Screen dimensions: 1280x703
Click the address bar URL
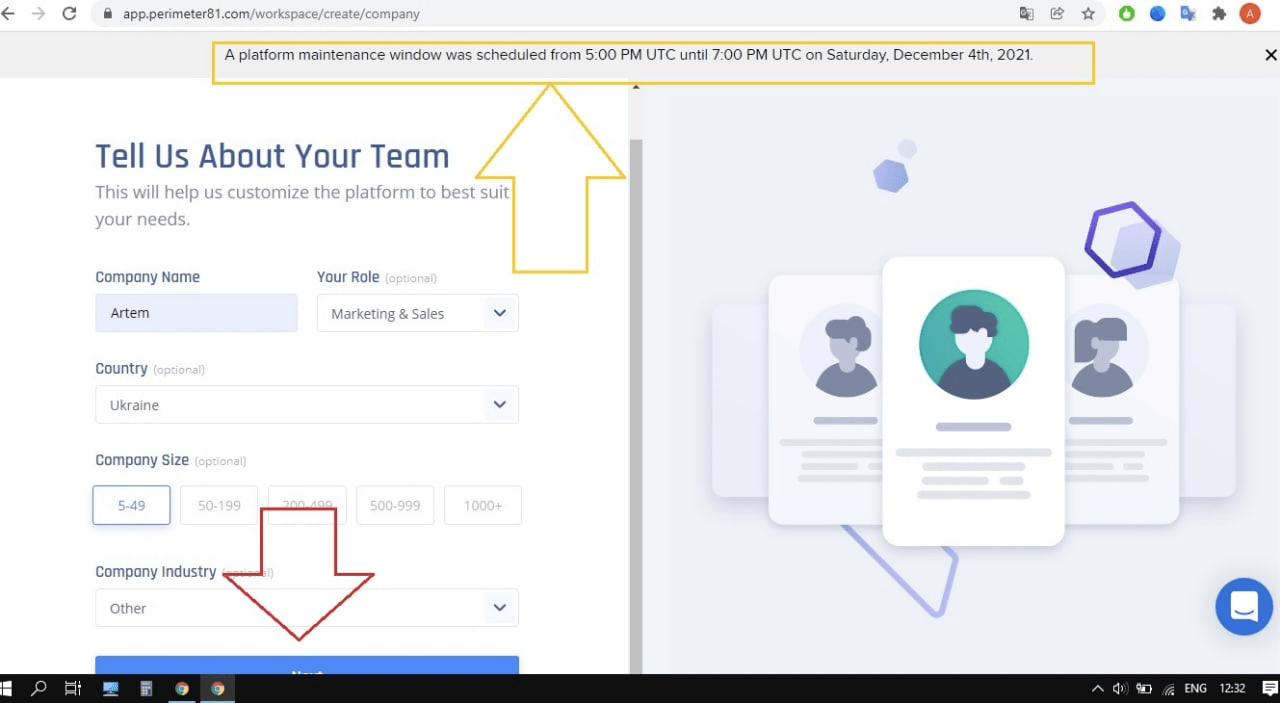(x=271, y=14)
